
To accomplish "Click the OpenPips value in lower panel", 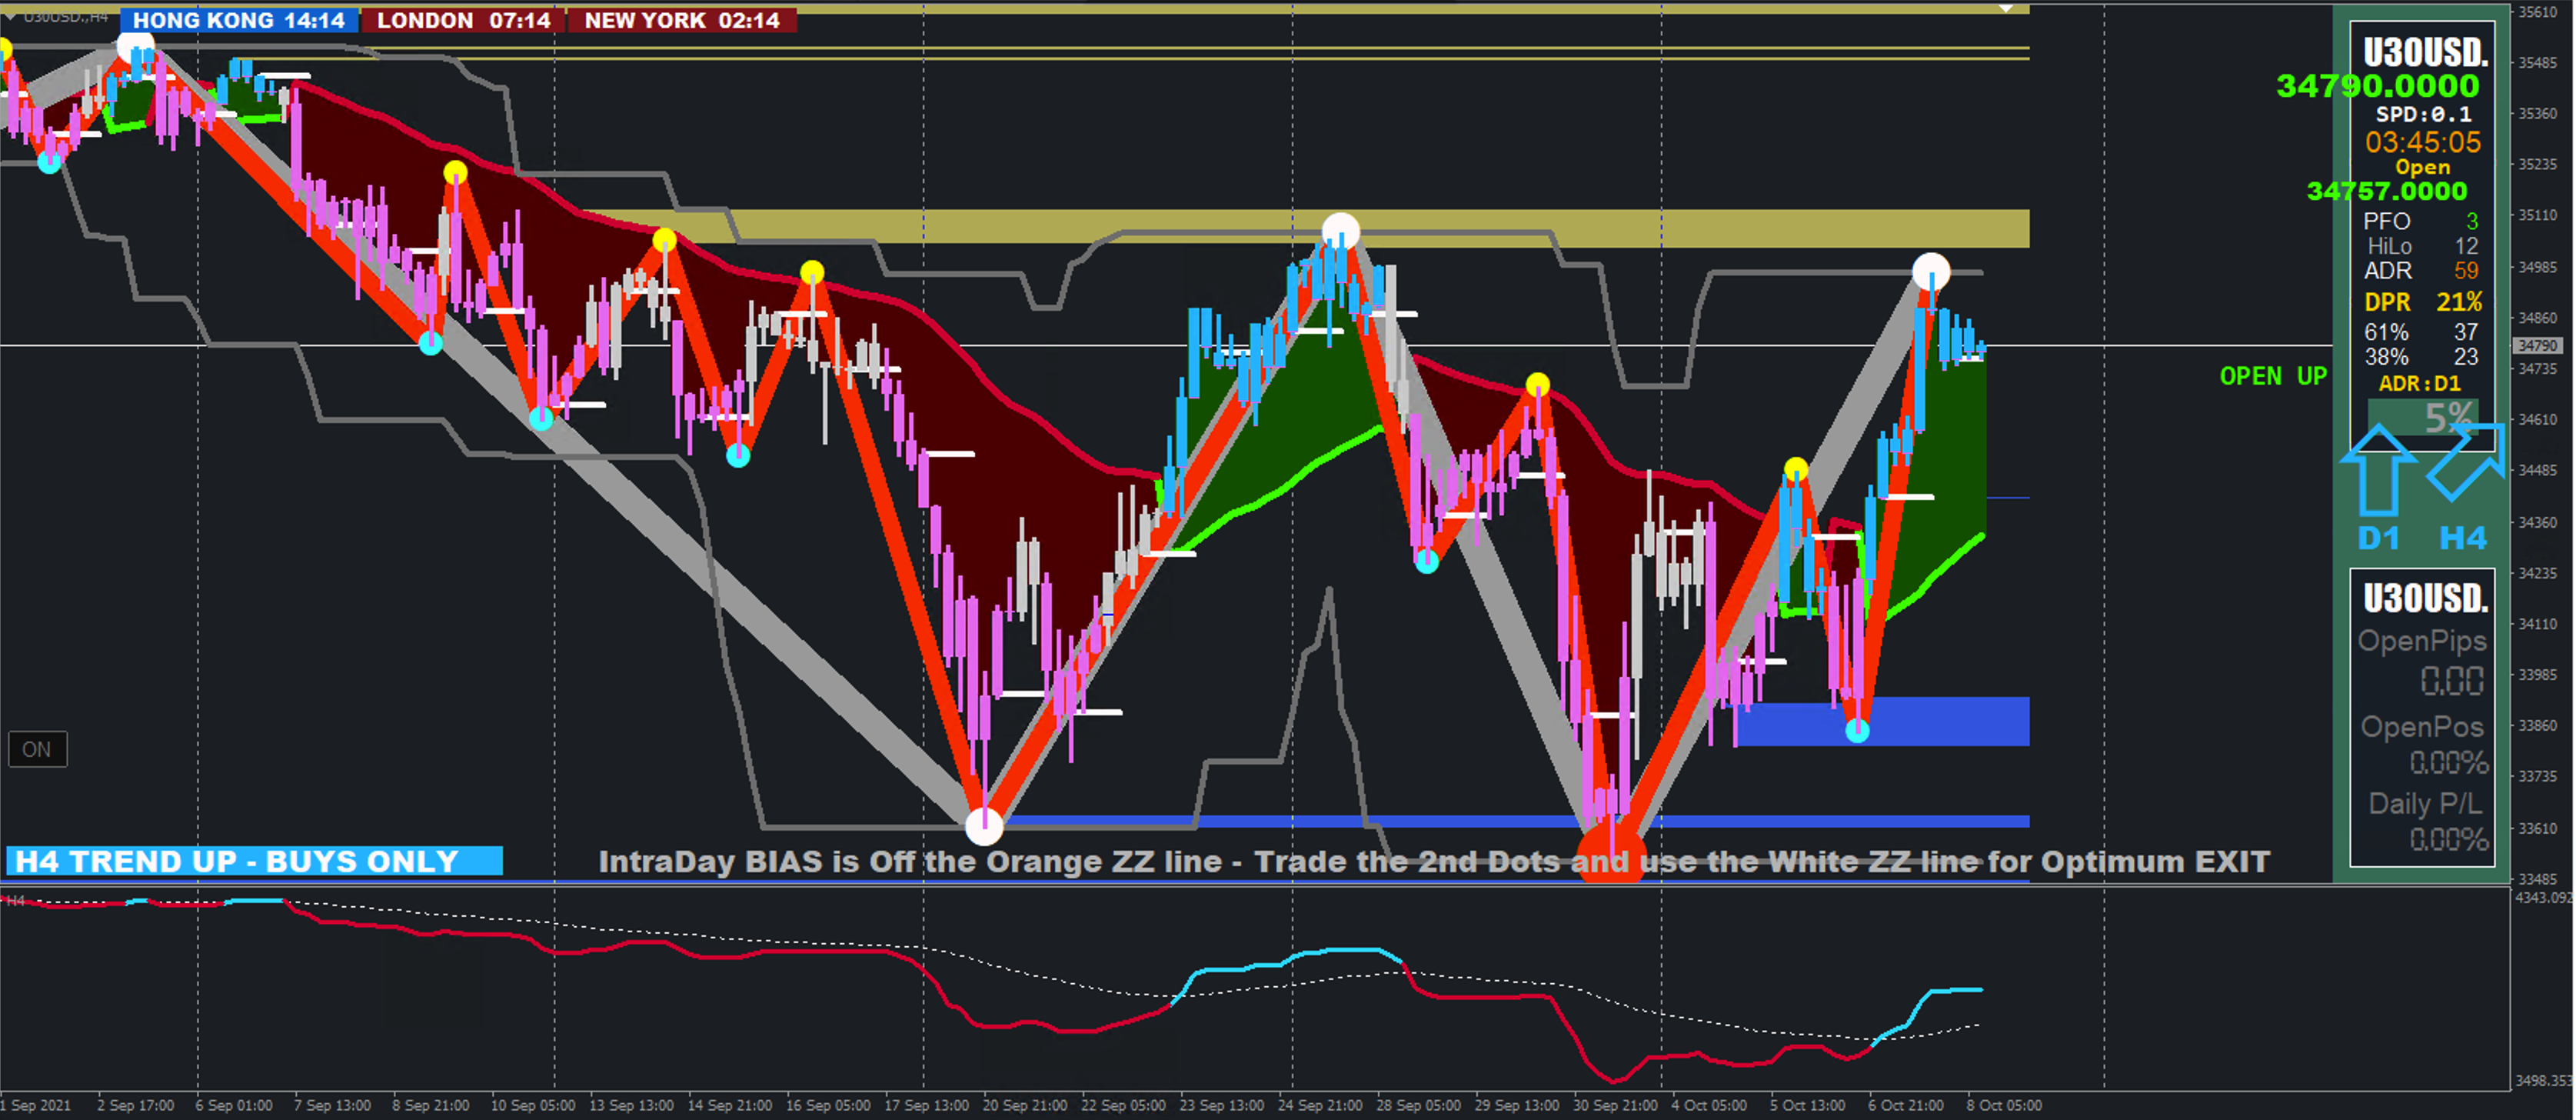I will pyautogui.click(x=2451, y=681).
